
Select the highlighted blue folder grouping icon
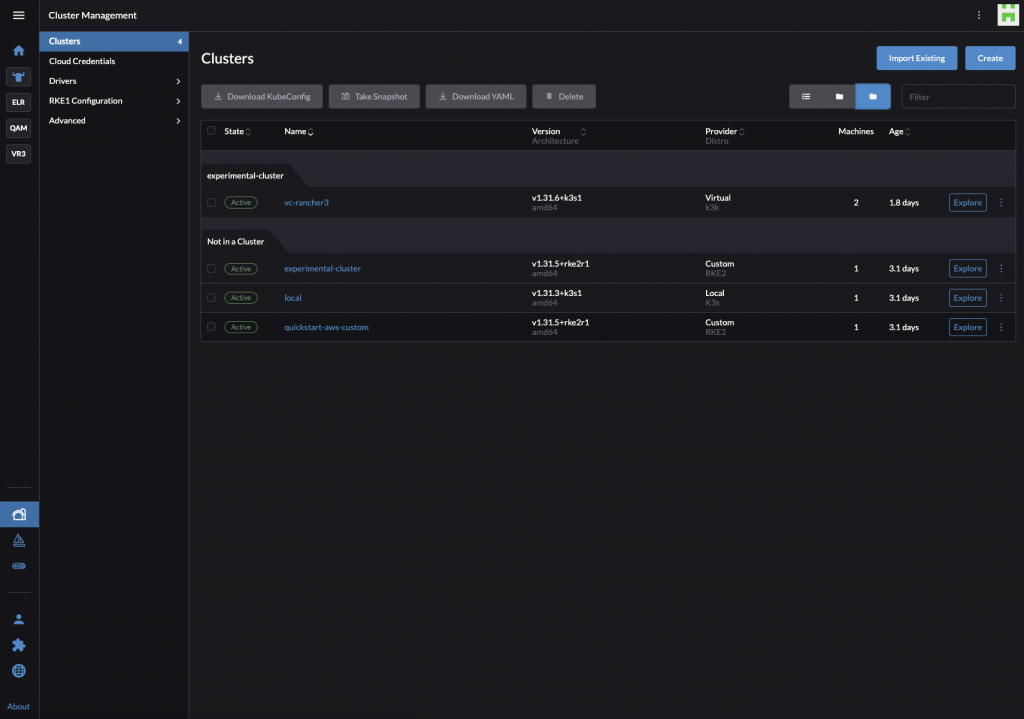click(873, 97)
